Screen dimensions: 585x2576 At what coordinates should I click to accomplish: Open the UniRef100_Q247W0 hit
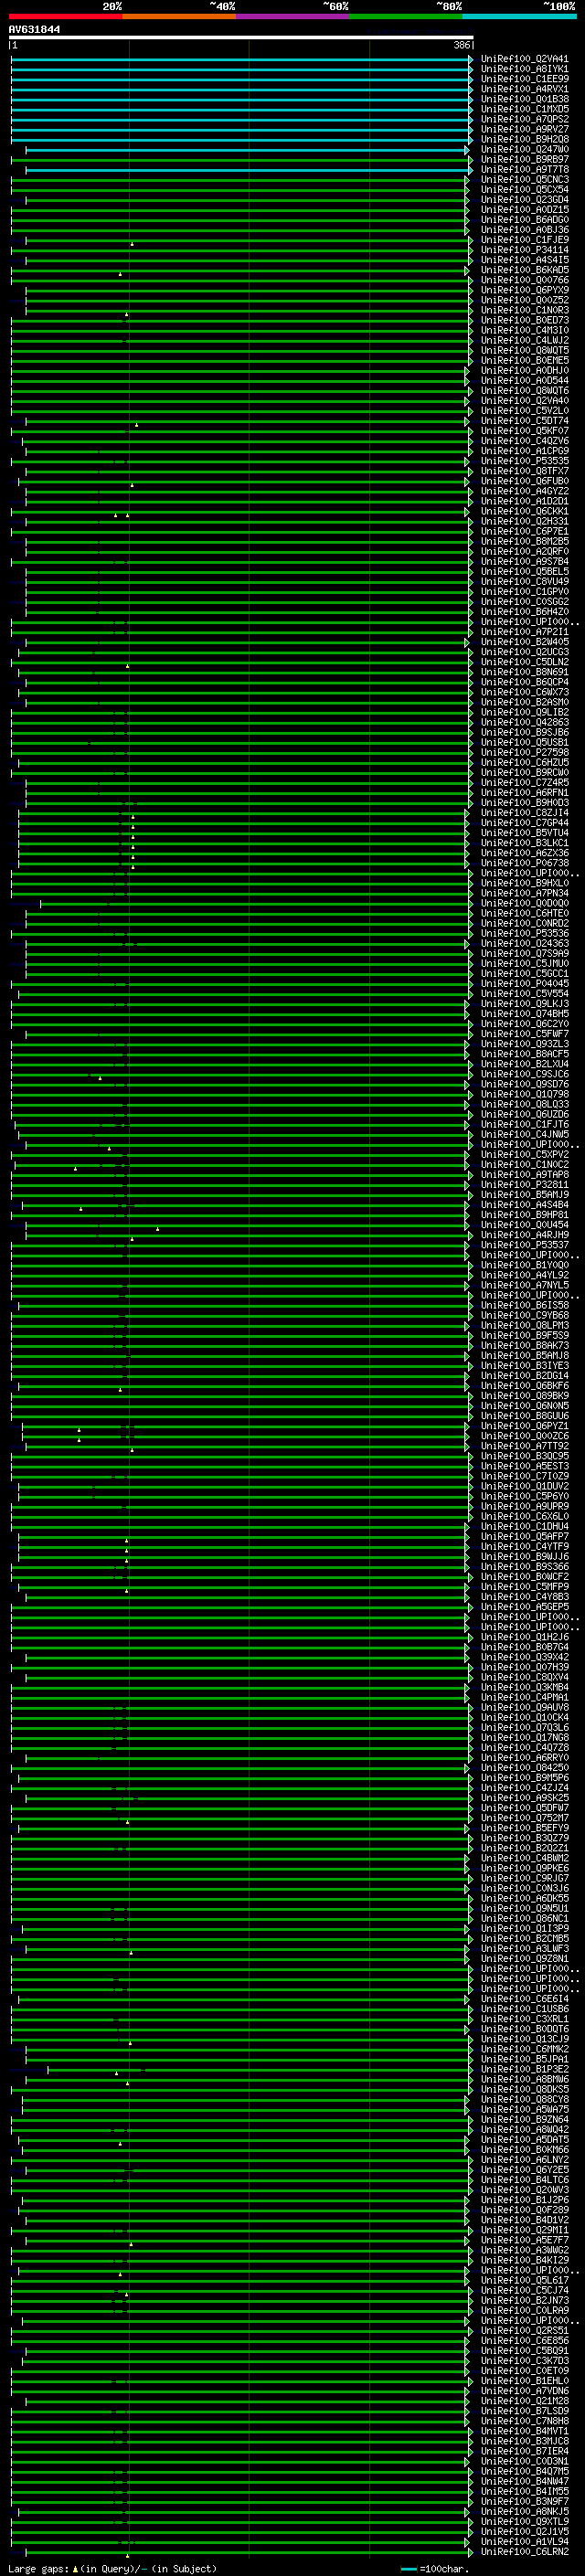pyautogui.click(x=524, y=149)
